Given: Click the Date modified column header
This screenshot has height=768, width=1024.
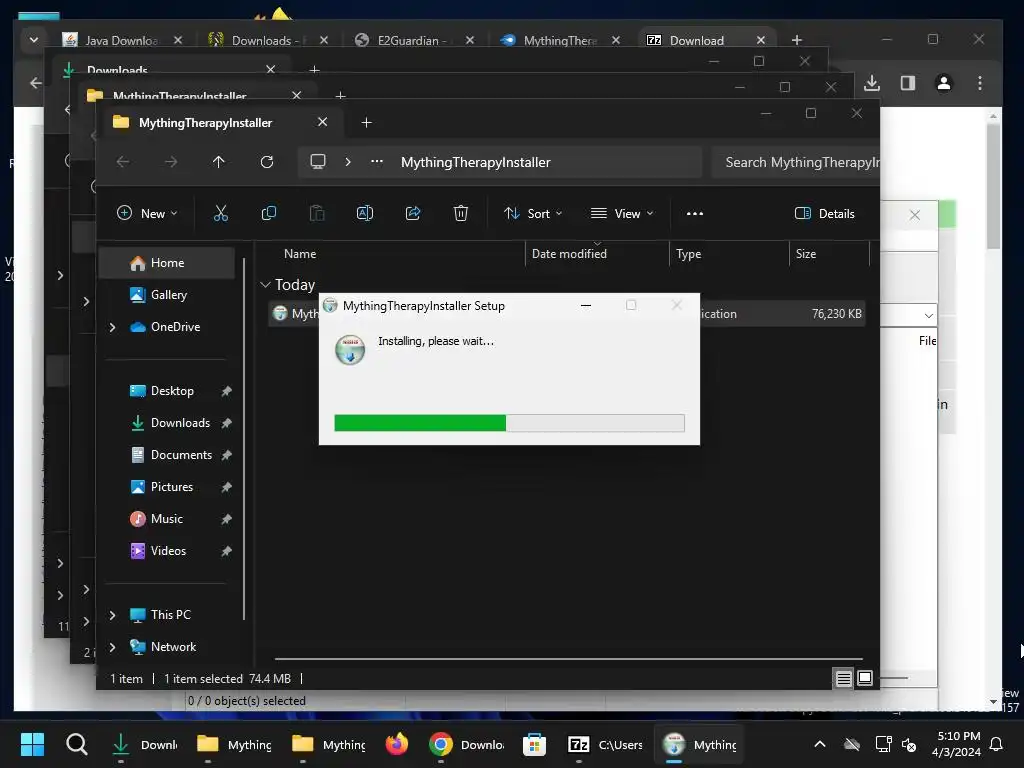Looking at the screenshot, I should tap(597, 254).
